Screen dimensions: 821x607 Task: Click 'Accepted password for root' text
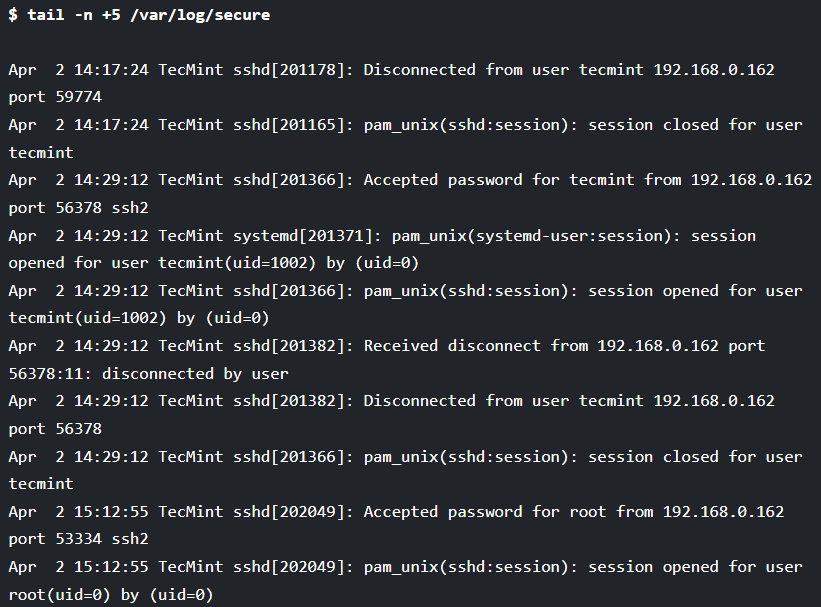point(485,512)
